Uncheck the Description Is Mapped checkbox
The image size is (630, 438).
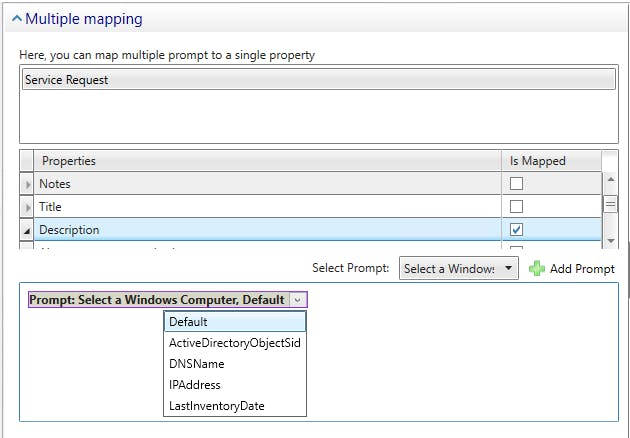point(516,230)
